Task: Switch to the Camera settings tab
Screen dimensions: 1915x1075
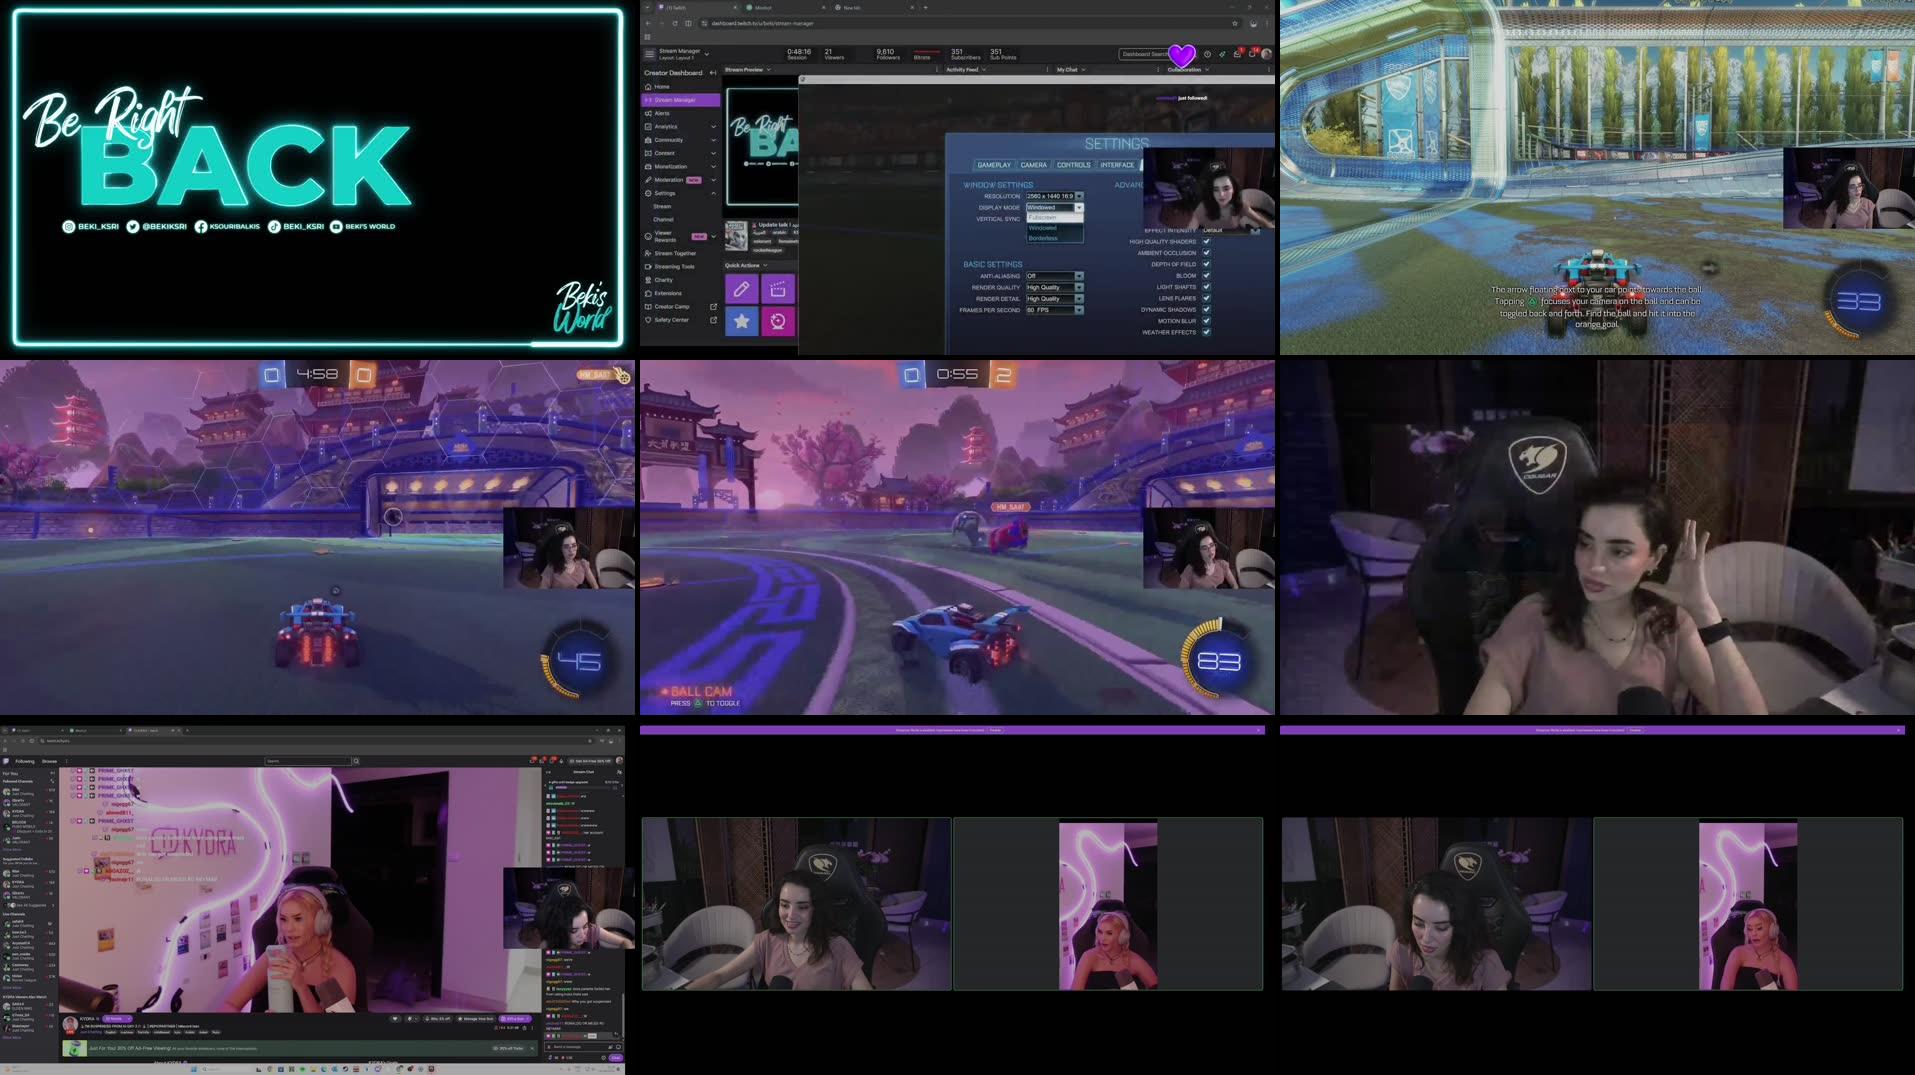Action: click(x=1034, y=165)
